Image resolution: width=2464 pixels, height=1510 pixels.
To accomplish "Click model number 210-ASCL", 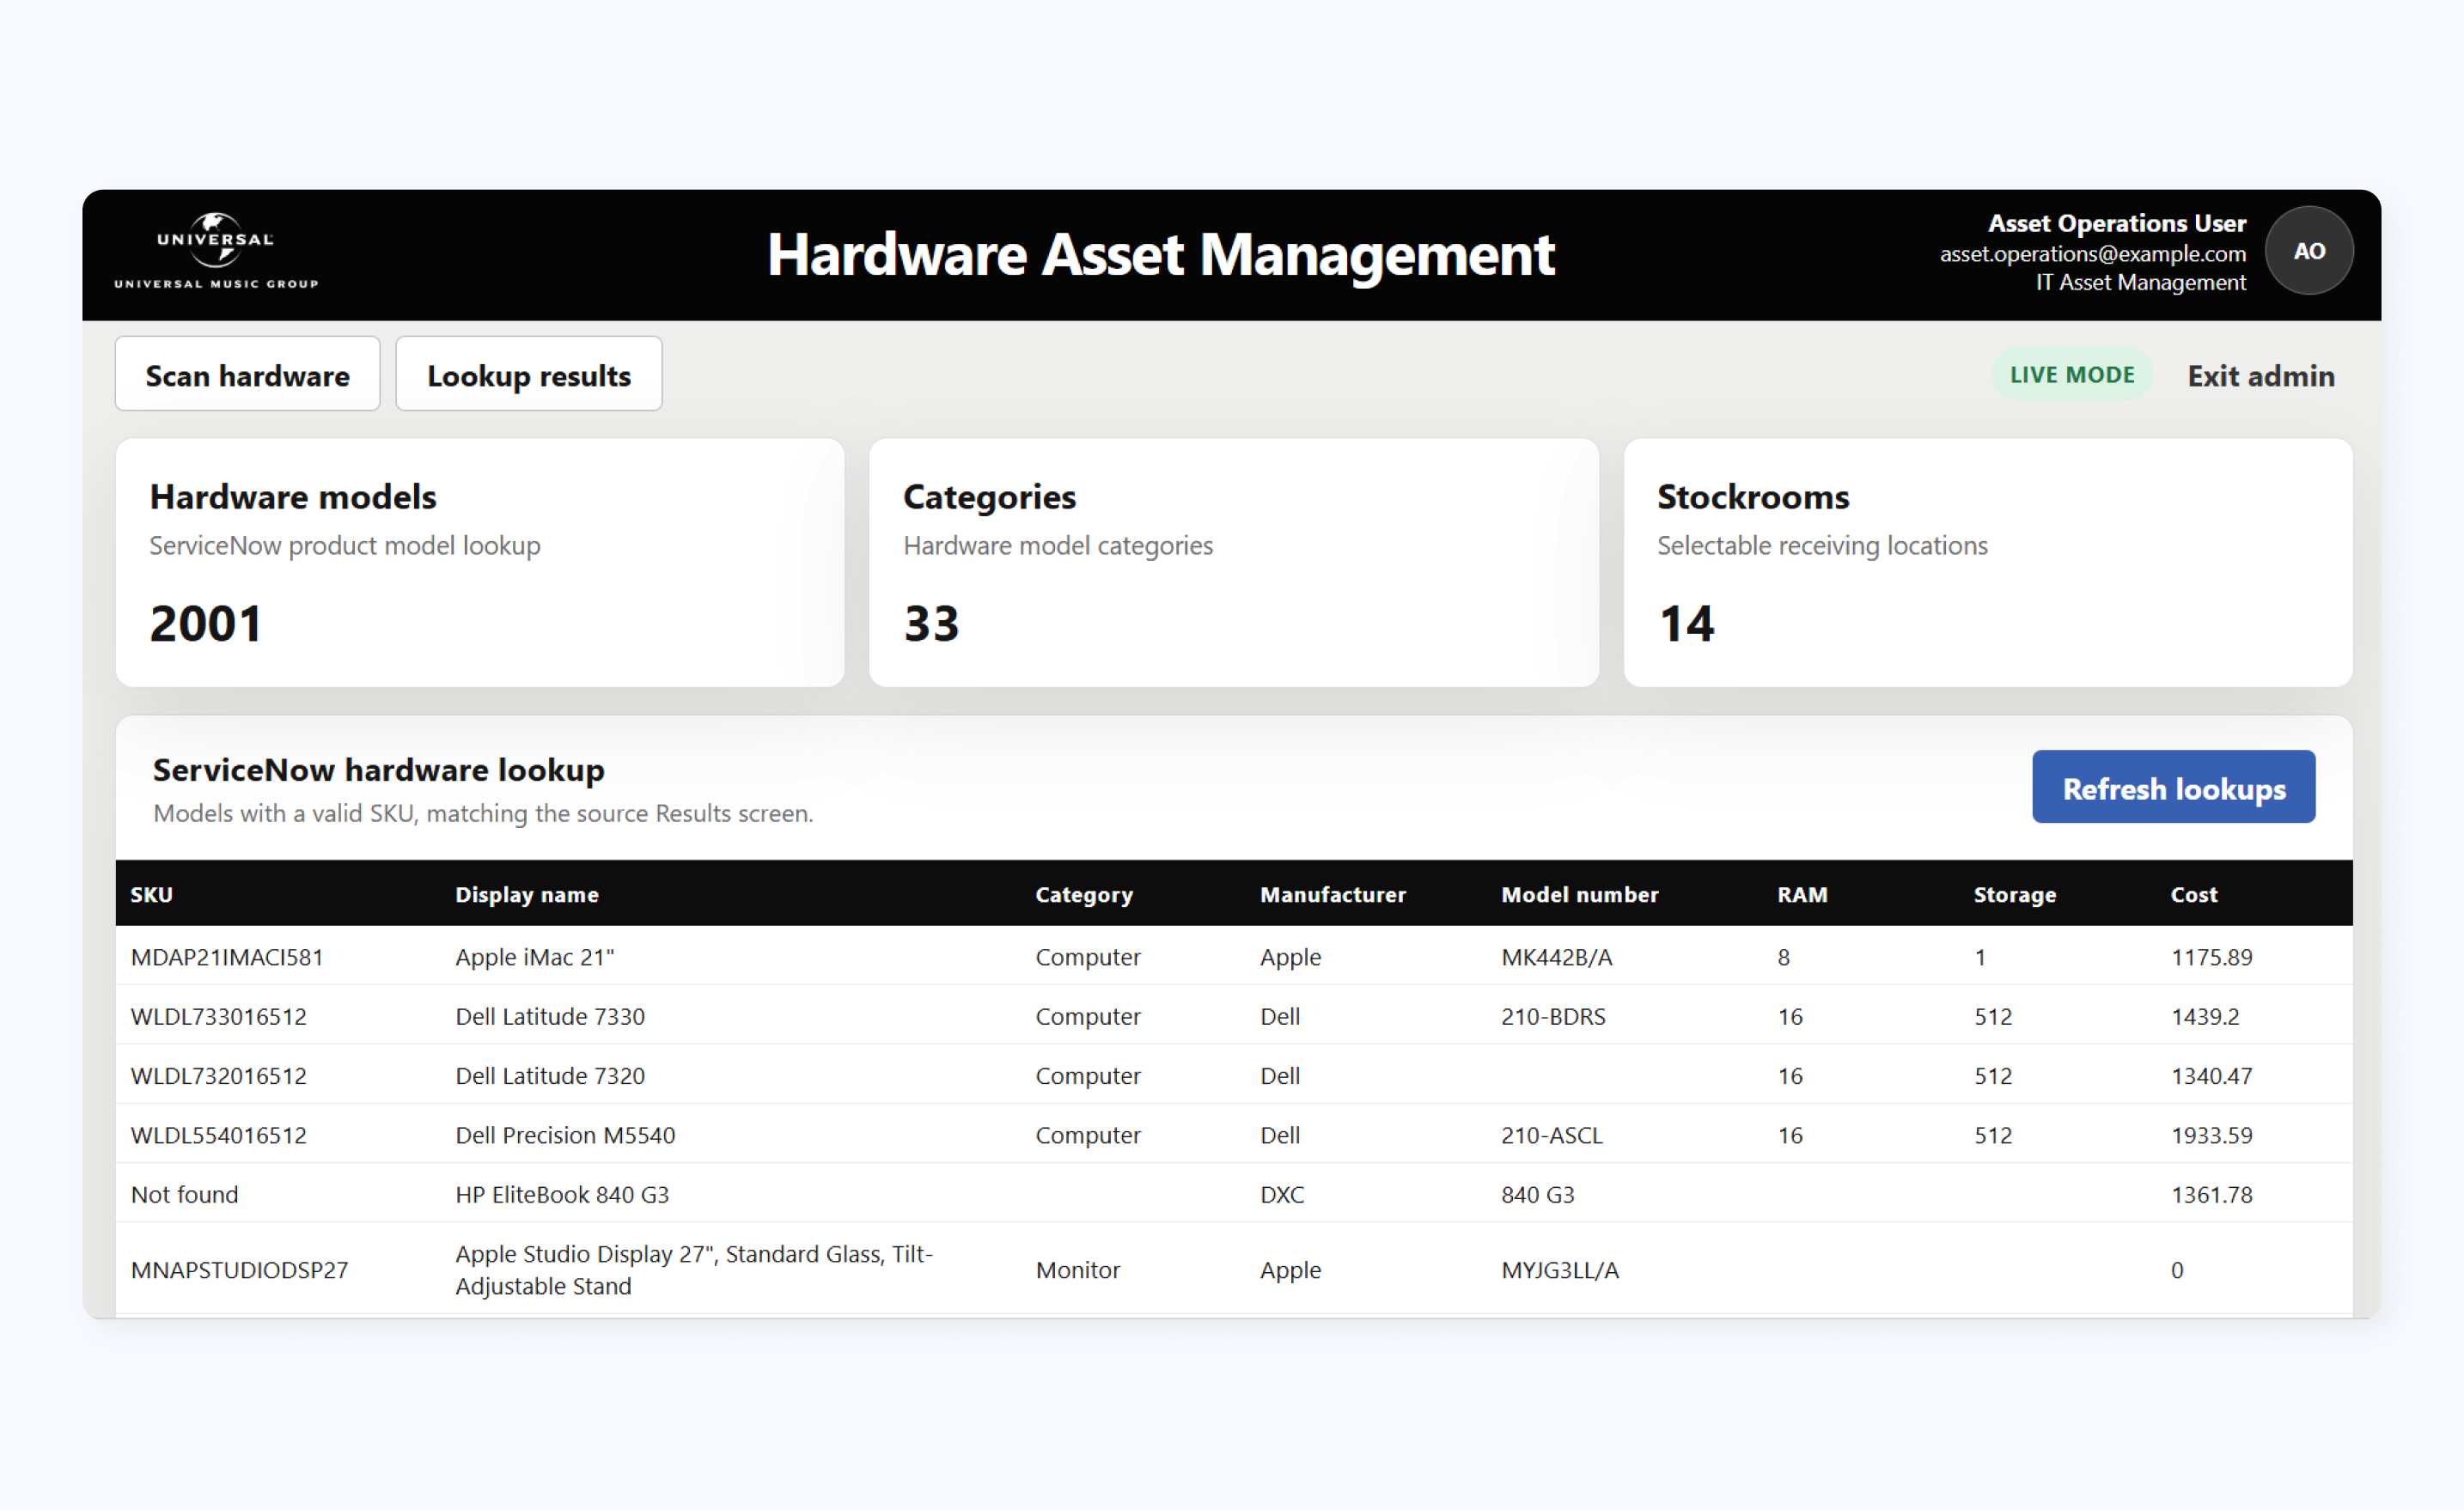I will (1552, 1135).
